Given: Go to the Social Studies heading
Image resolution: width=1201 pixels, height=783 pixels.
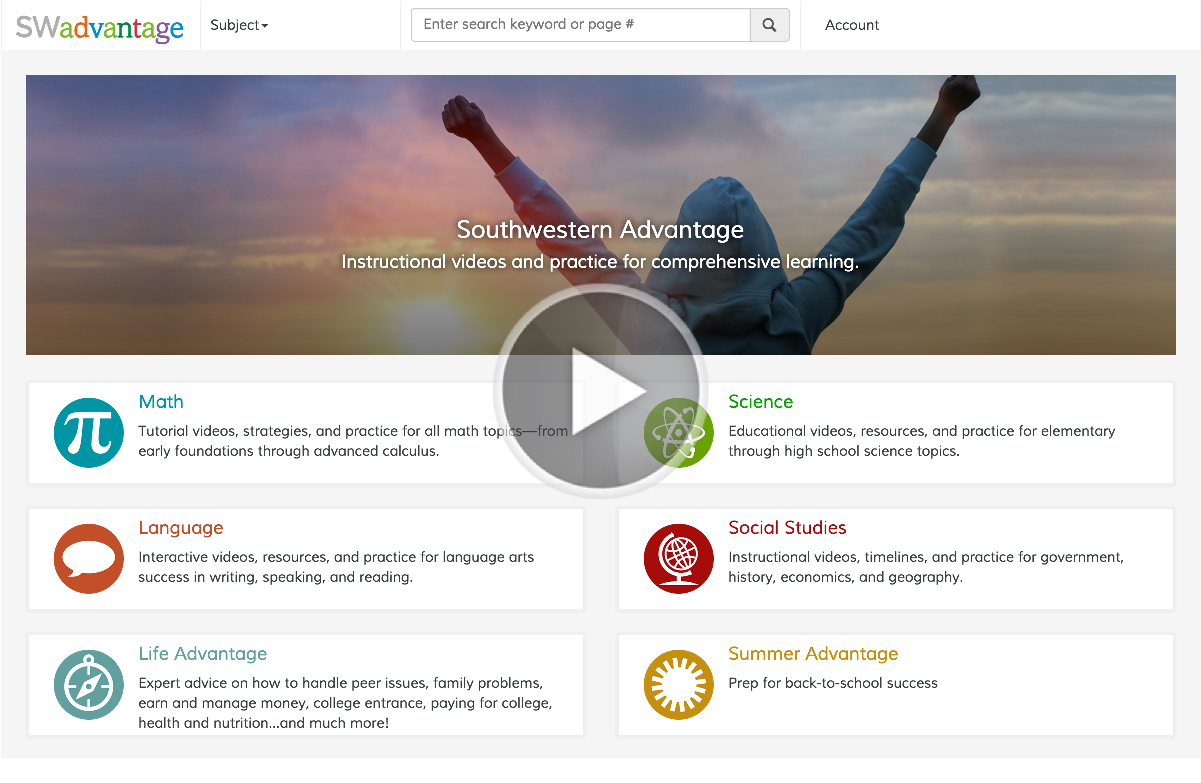Looking at the screenshot, I should tap(787, 528).
